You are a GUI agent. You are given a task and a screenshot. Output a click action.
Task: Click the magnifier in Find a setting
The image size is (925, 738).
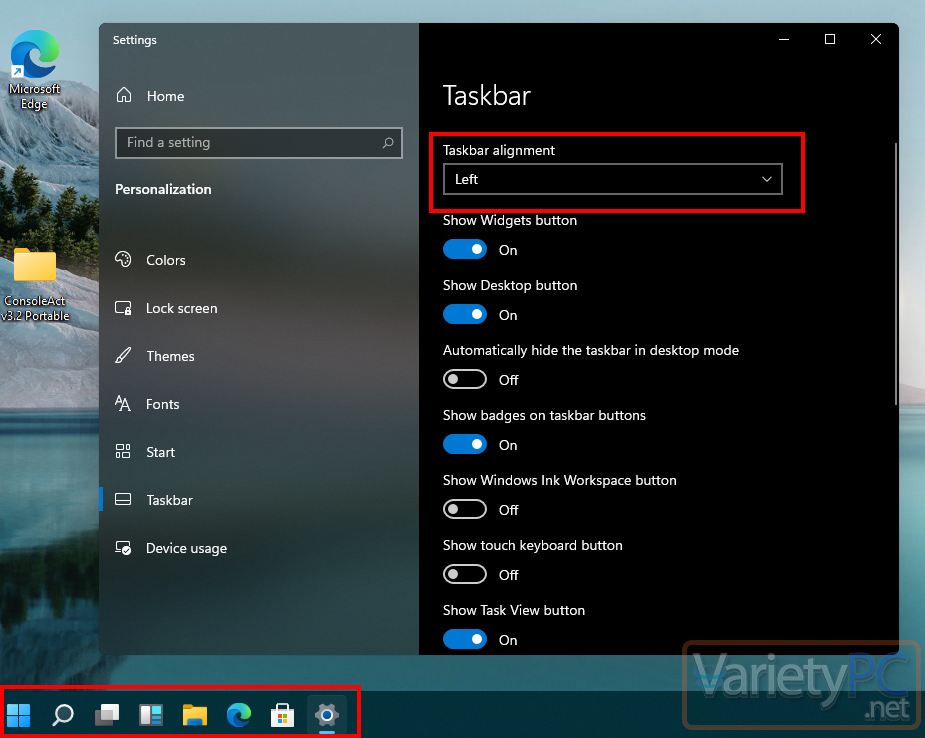(388, 142)
